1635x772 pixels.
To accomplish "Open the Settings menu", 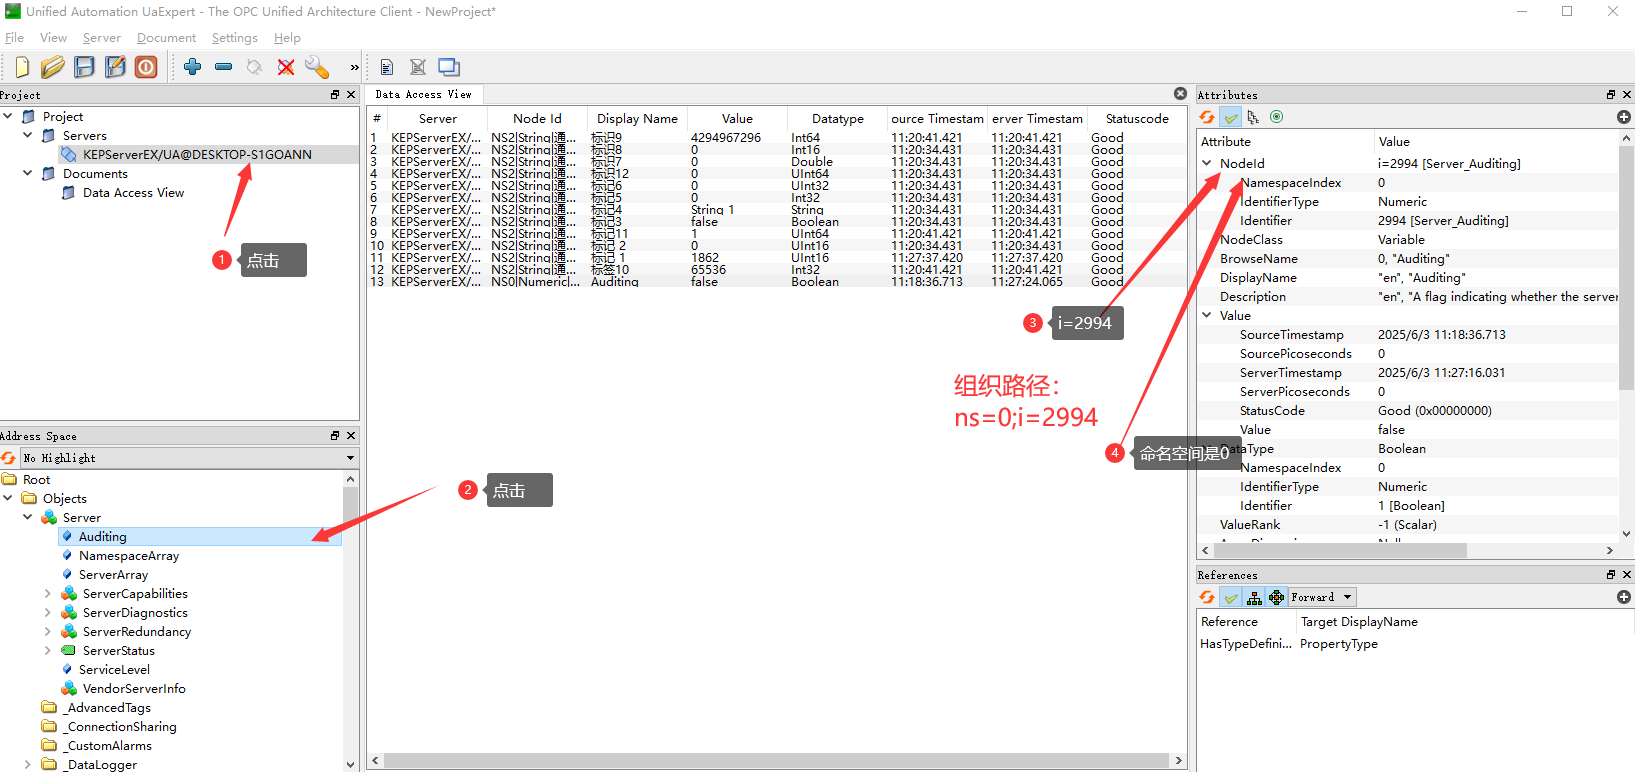I will (234, 38).
